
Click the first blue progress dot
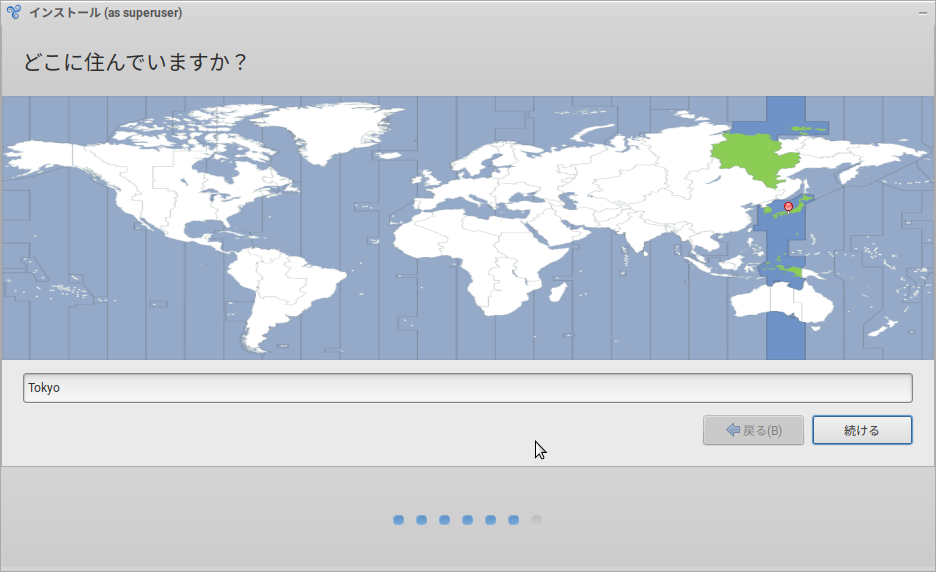398,520
